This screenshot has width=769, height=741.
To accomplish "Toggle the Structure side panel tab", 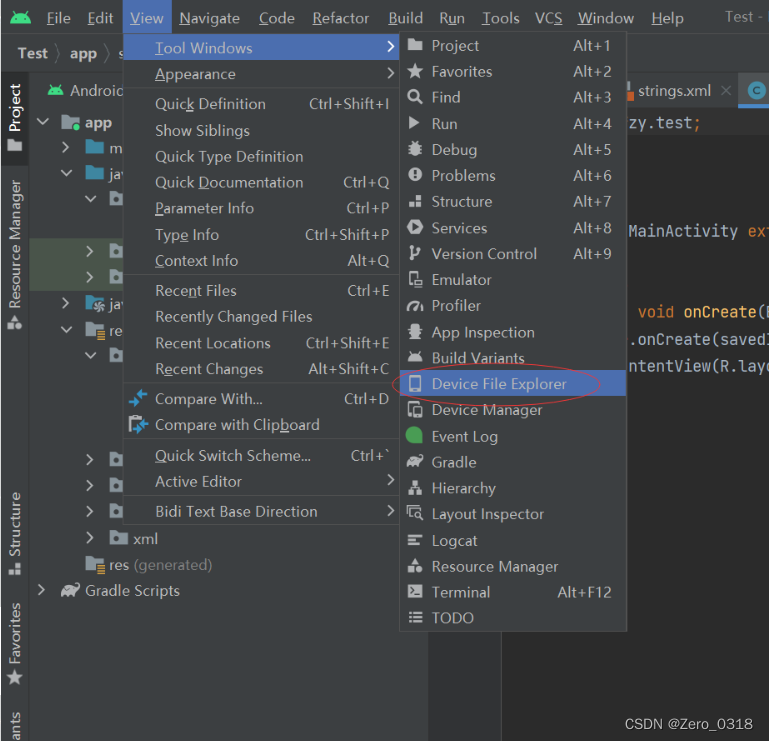I will tap(15, 533).
